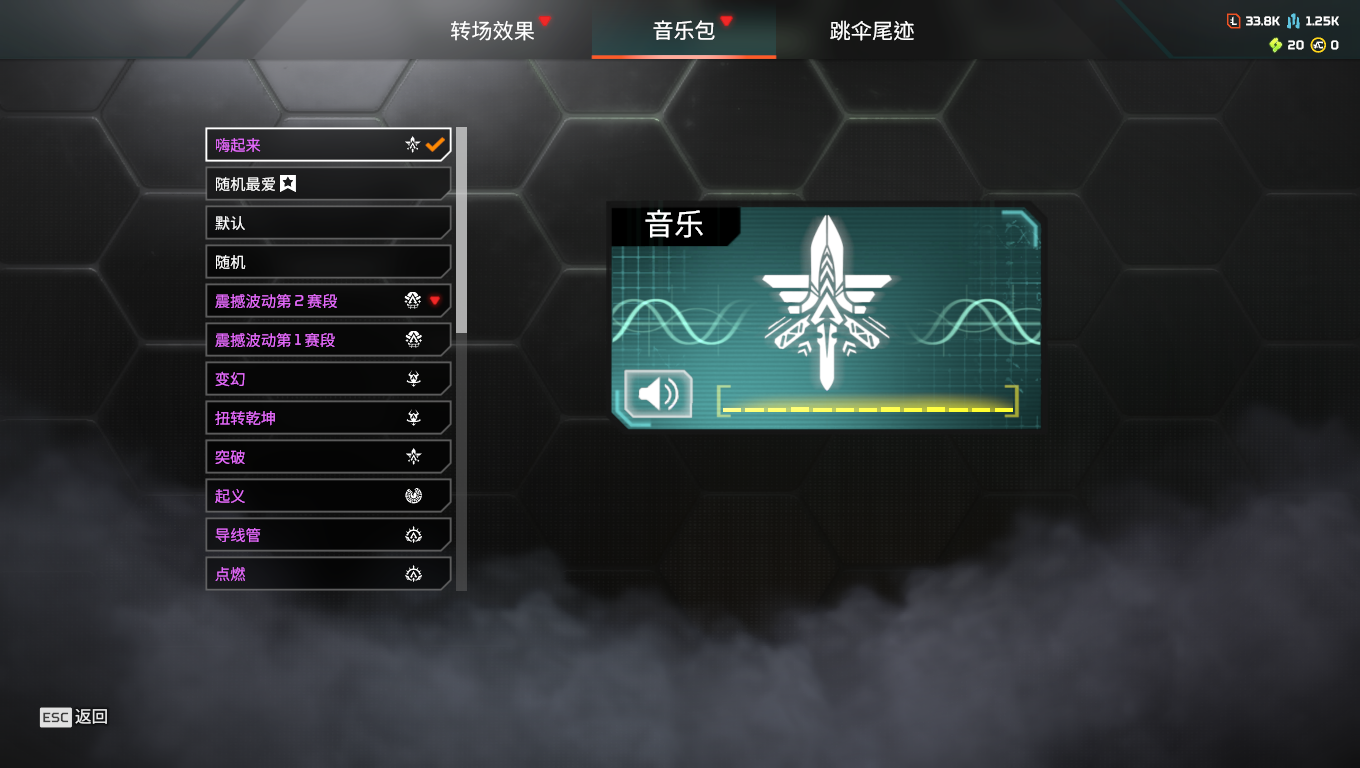1360x768 pixels.
Task: Choose the 变幻 music pack
Action: click(328, 379)
